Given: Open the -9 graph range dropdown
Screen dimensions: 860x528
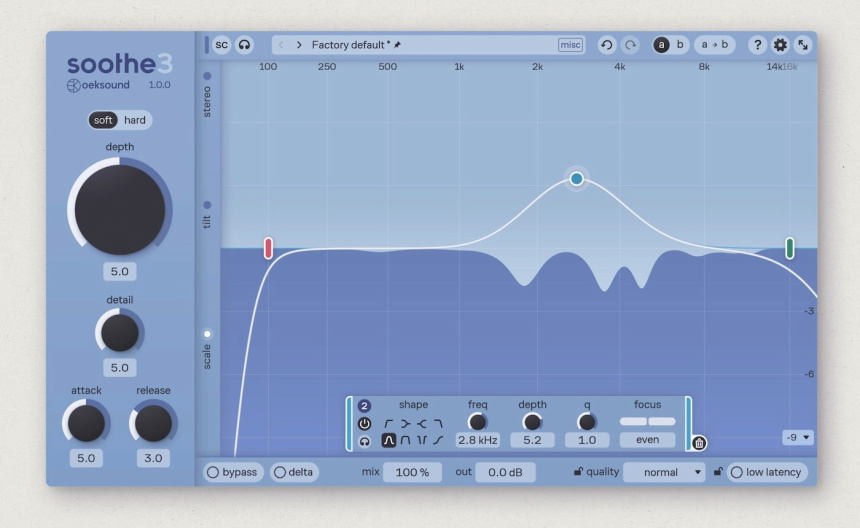Looking at the screenshot, I should coord(798,438).
